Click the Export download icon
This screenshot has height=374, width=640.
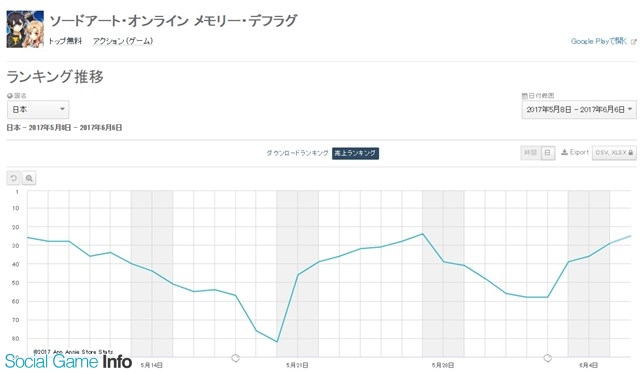click(x=564, y=152)
